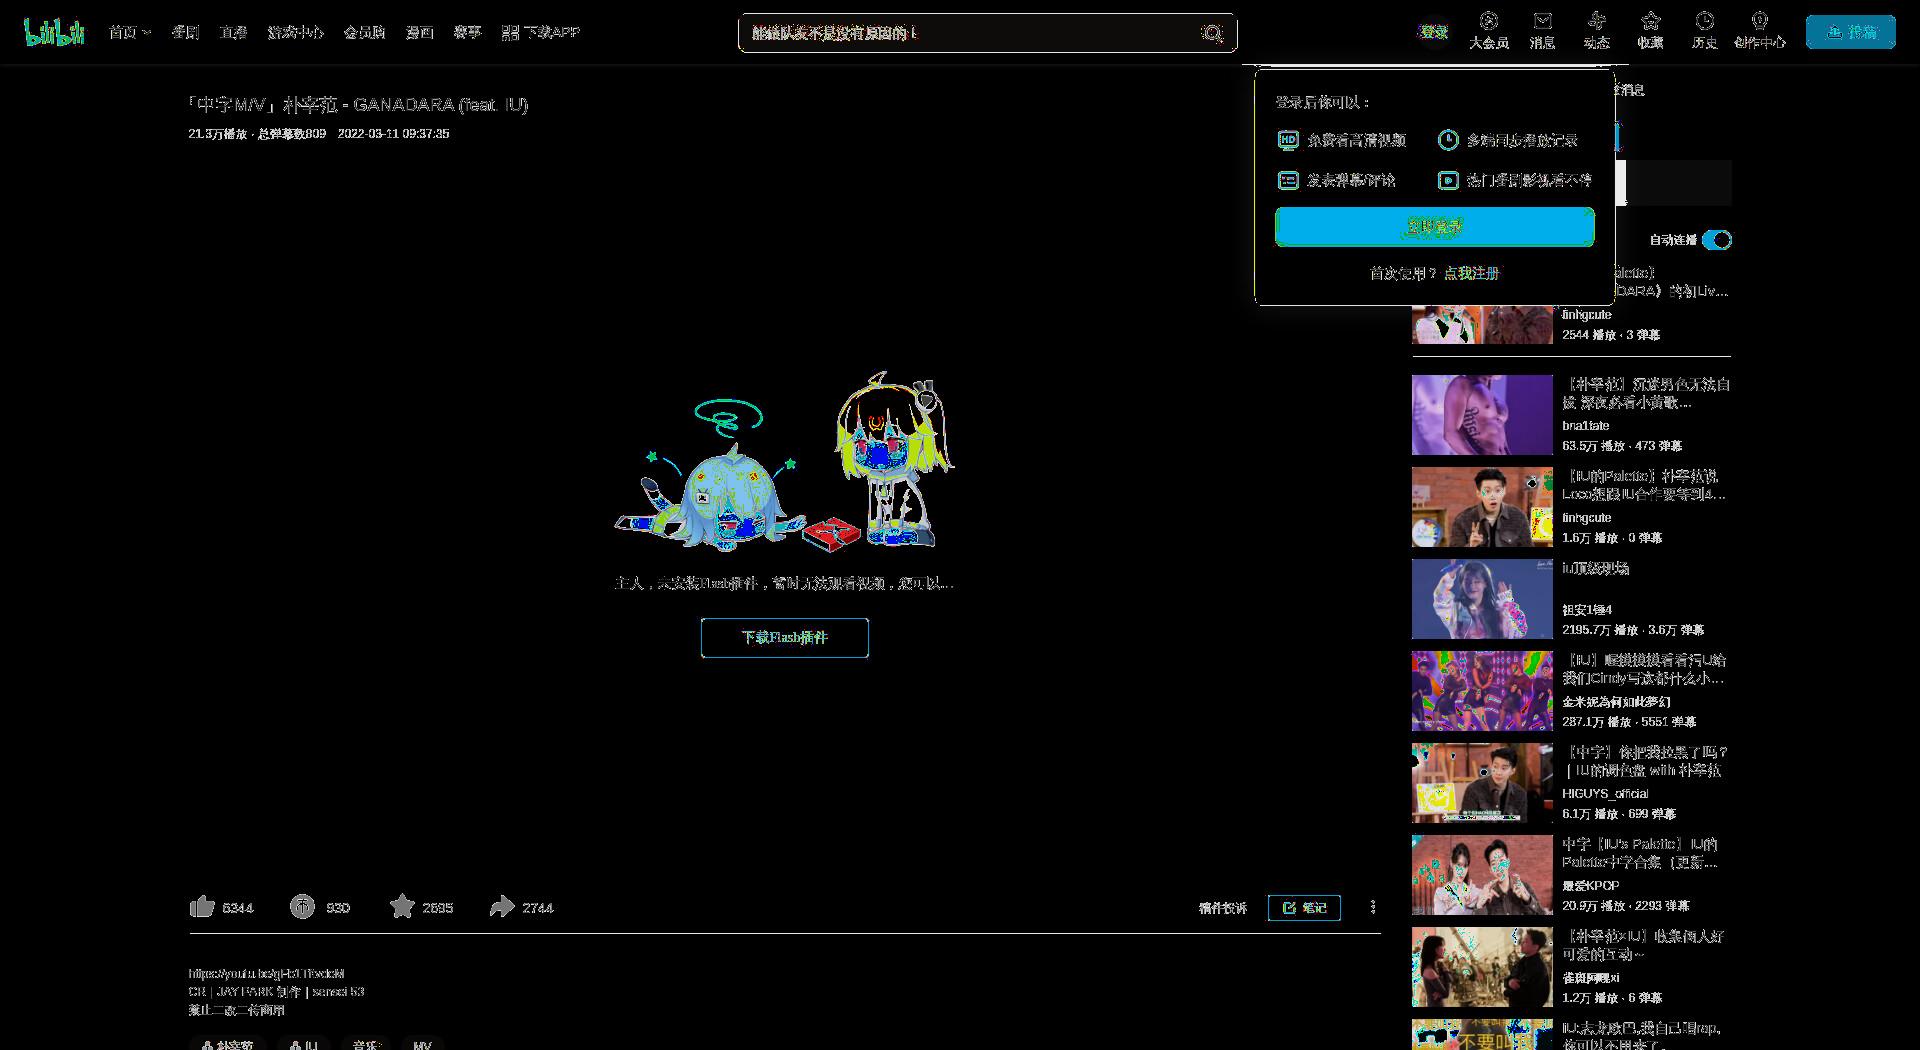Click the video title GANADARA (feat. IU)
Screen dimensions: 1920x1050
click(x=358, y=105)
